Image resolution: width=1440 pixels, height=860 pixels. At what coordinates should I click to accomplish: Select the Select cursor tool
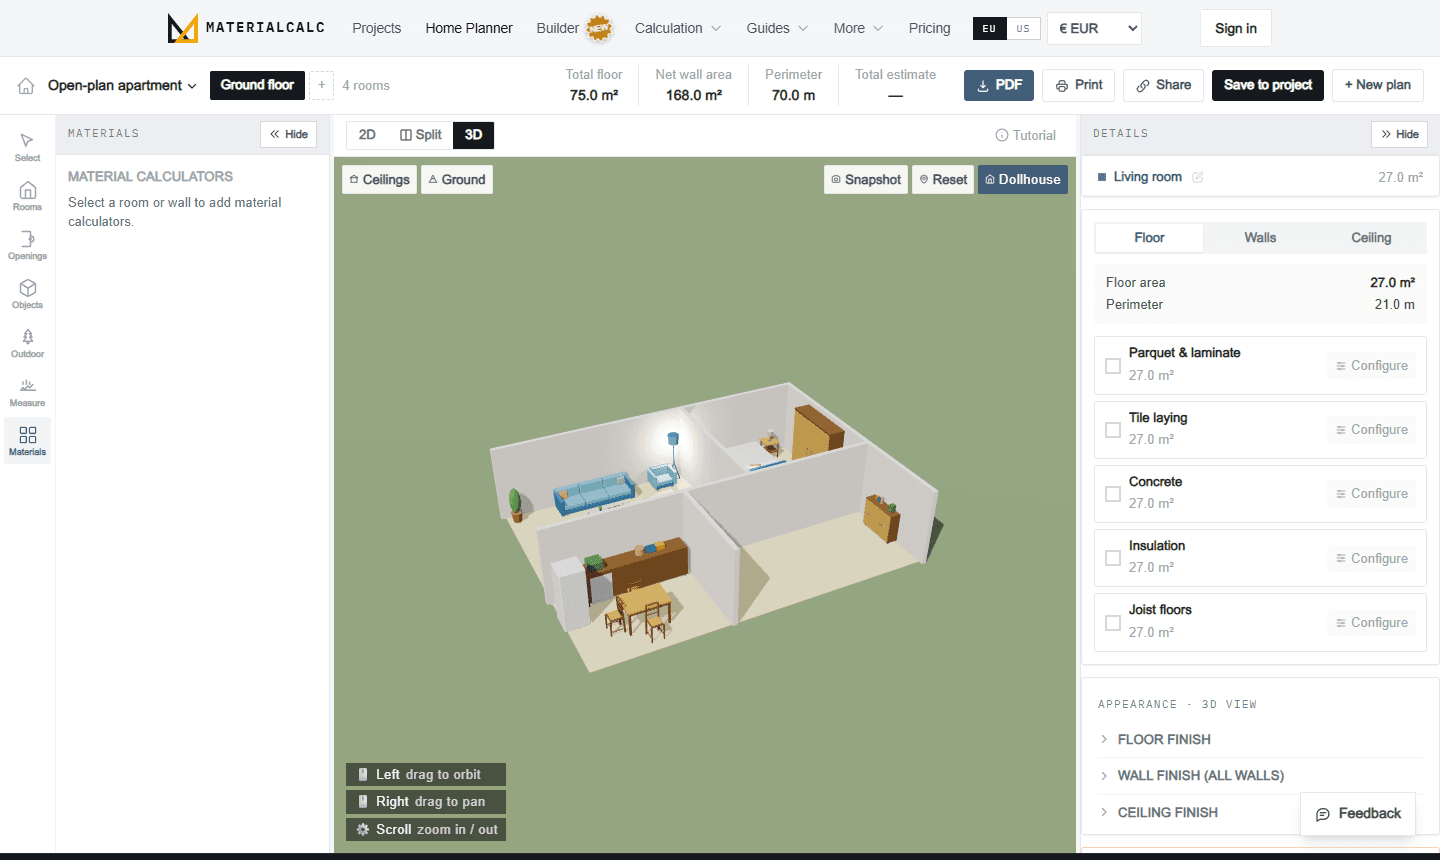coord(27,147)
